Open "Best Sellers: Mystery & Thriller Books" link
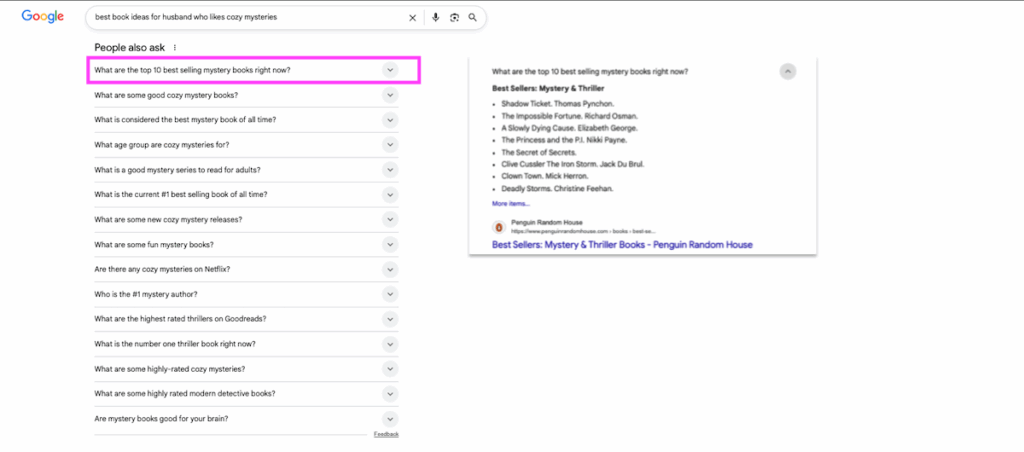 tap(622, 245)
